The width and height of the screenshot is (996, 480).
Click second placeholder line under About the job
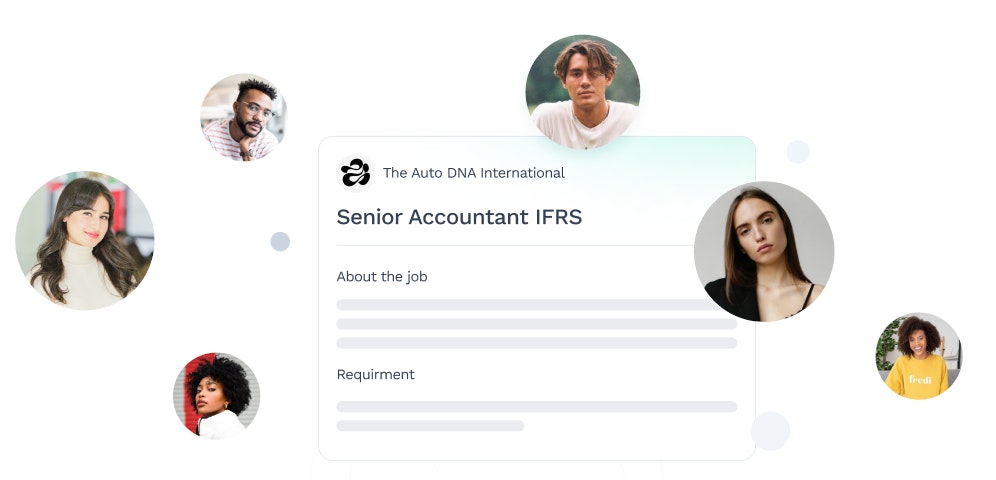(x=537, y=324)
